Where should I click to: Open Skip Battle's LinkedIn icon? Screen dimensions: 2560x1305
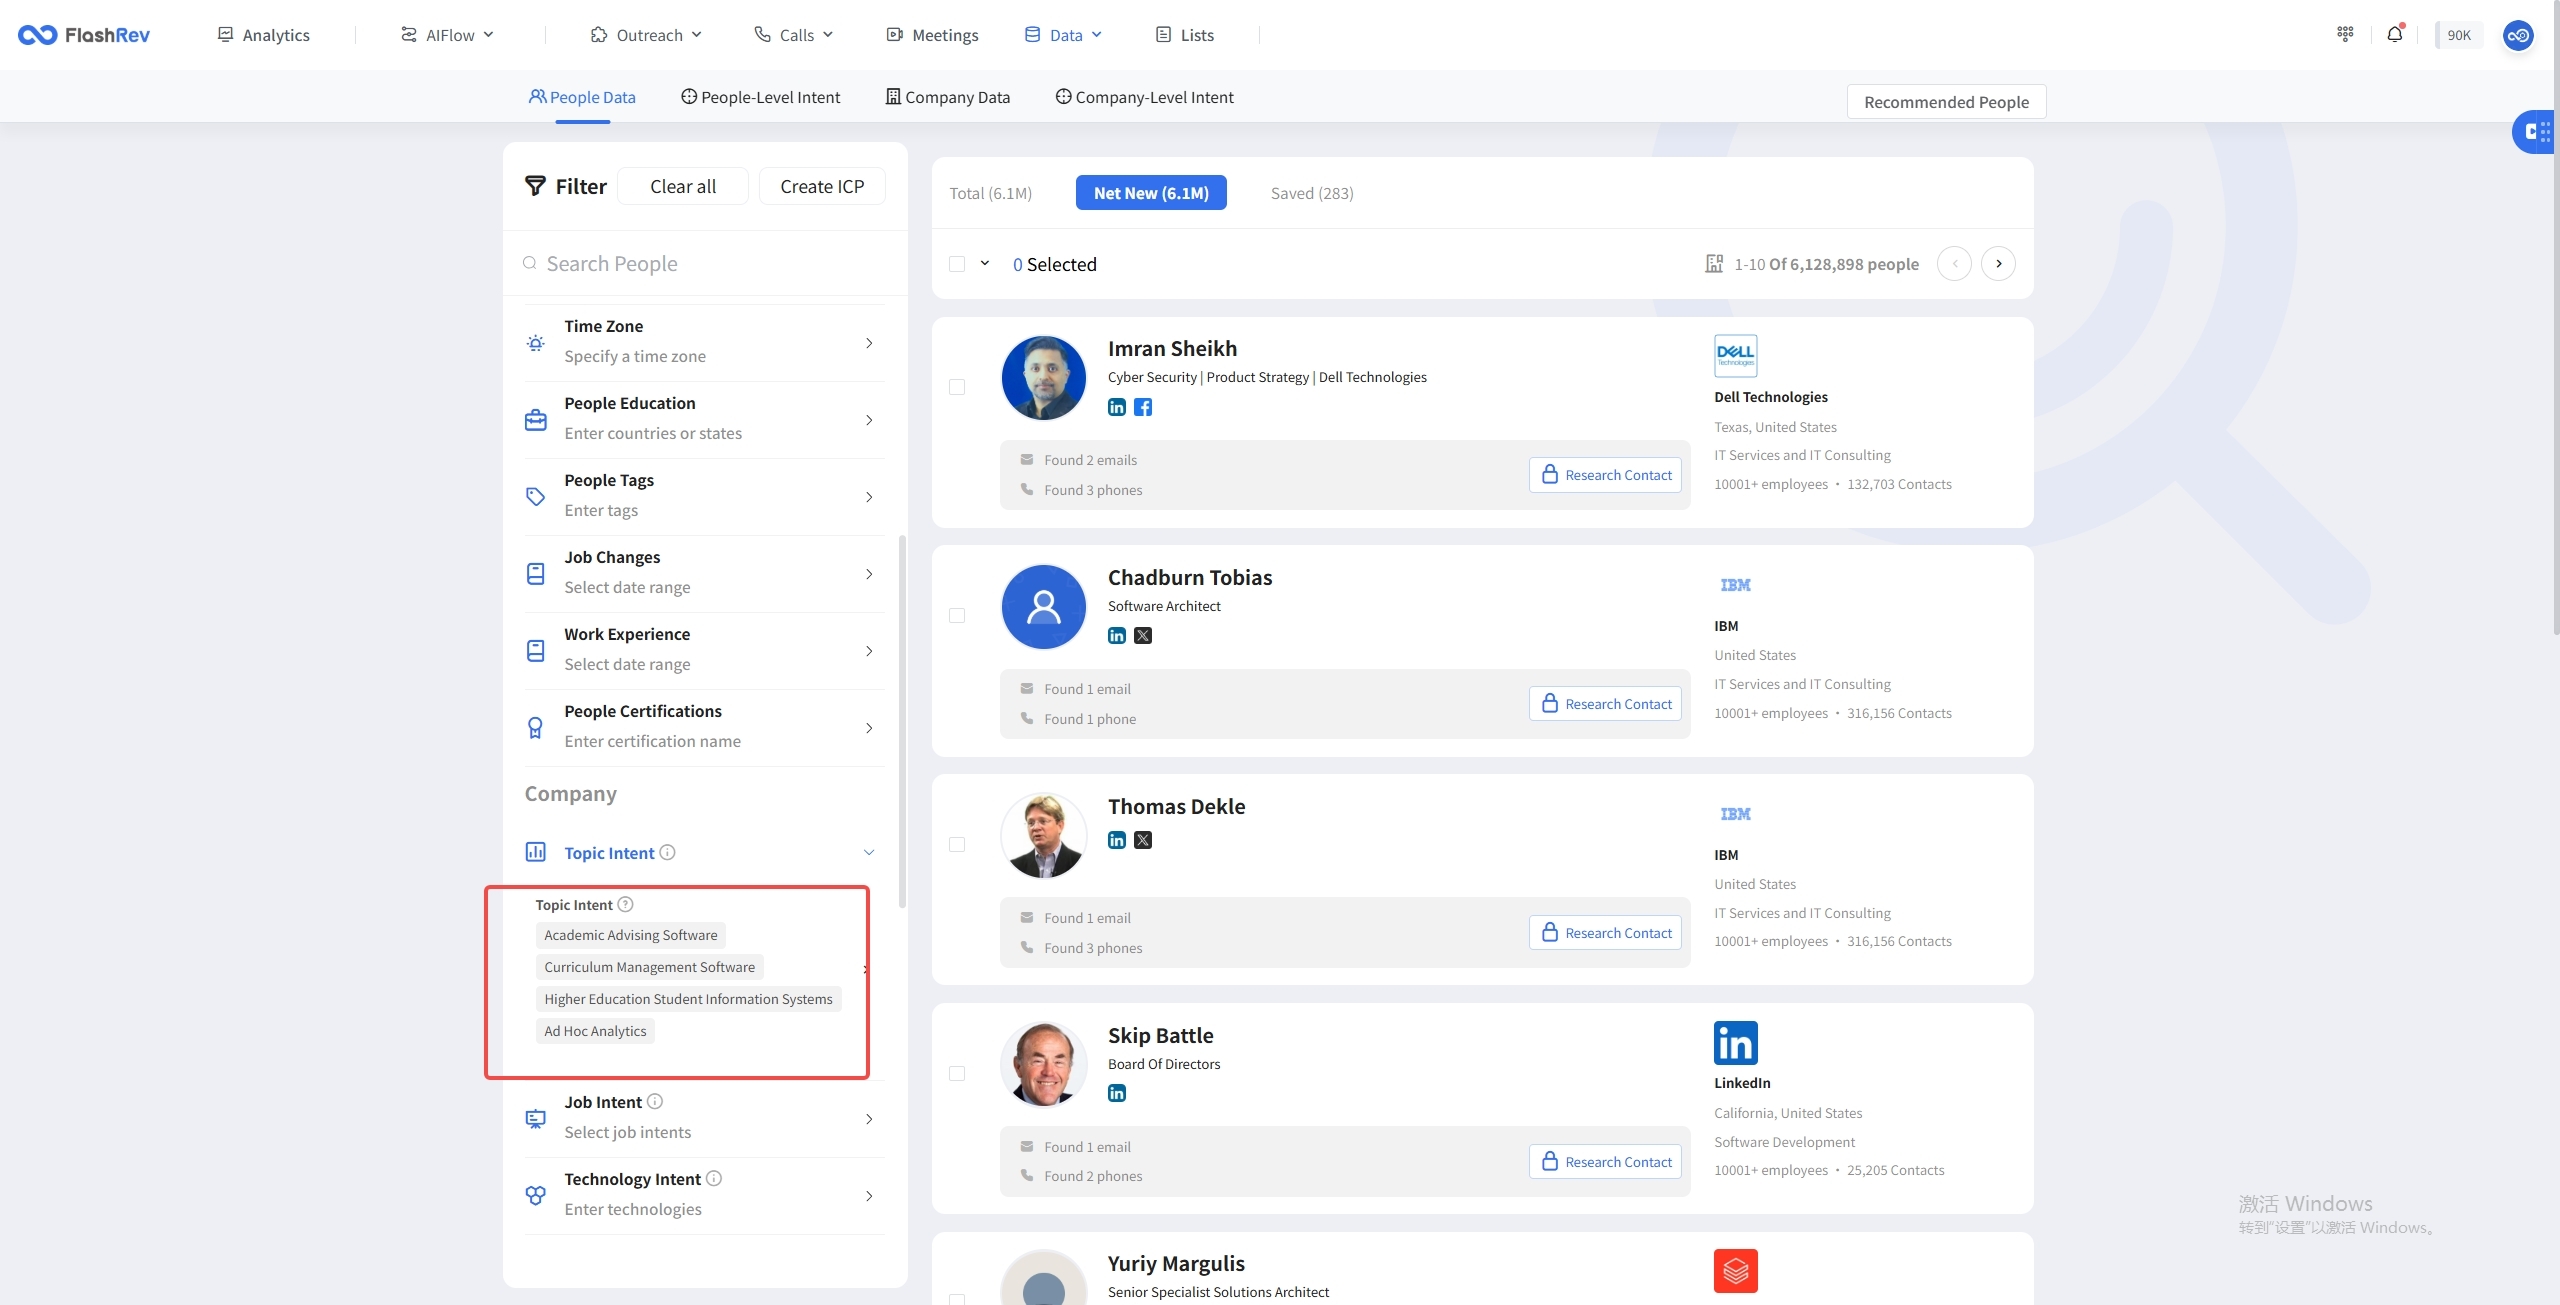coord(1117,1093)
